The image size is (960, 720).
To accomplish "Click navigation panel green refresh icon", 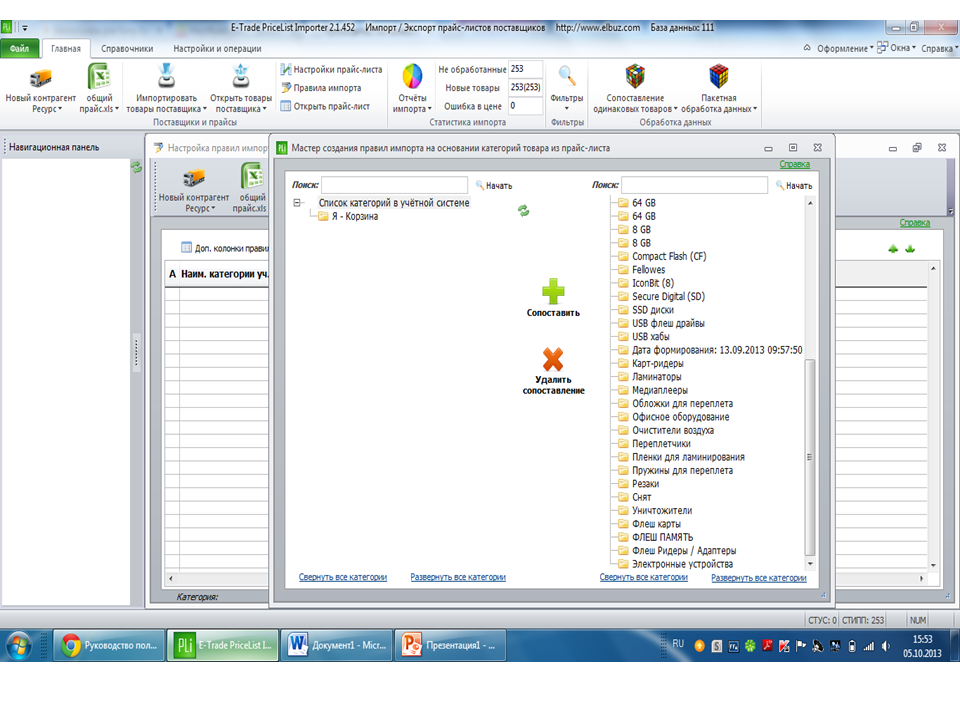I will [x=136, y=167].
